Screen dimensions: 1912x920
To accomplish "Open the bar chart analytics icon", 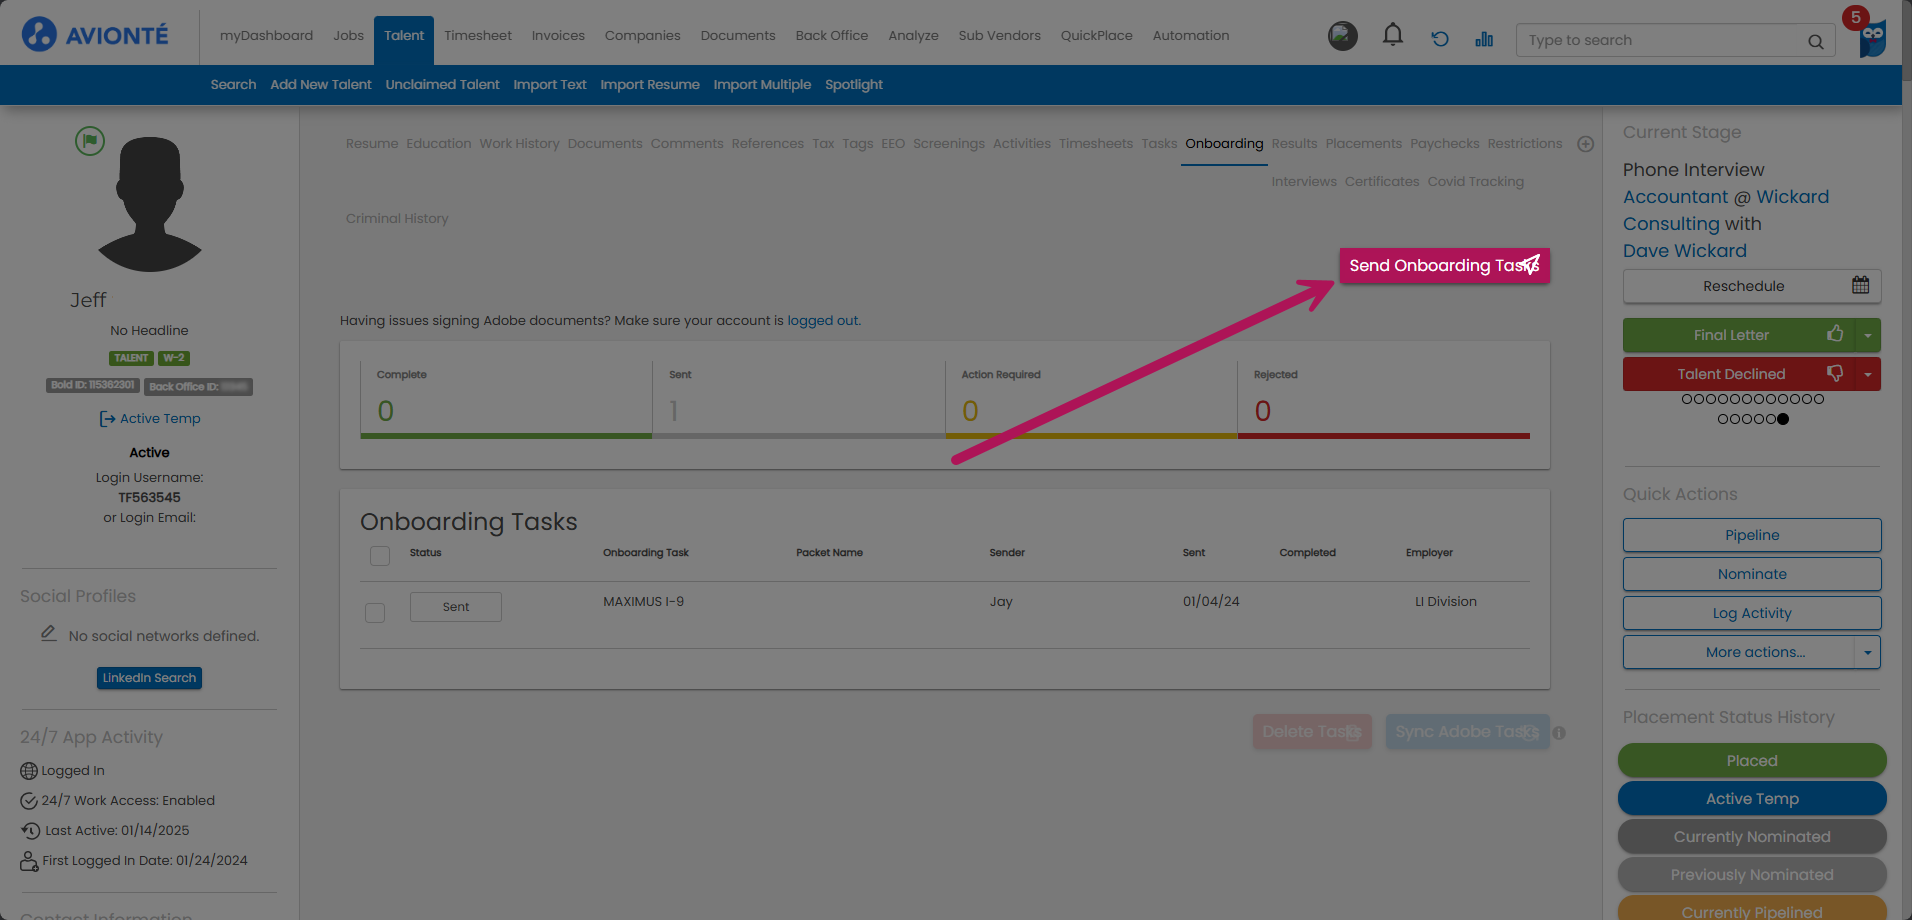I will coord(1484,39).
